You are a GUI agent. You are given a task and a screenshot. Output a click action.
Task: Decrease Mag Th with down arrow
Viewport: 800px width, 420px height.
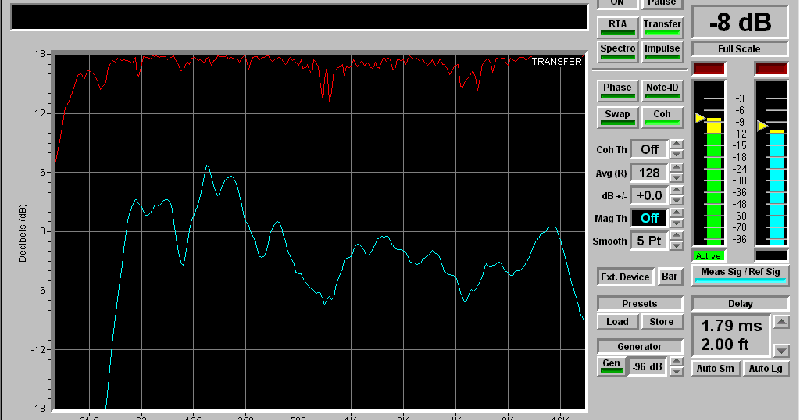tap(677, 223)
